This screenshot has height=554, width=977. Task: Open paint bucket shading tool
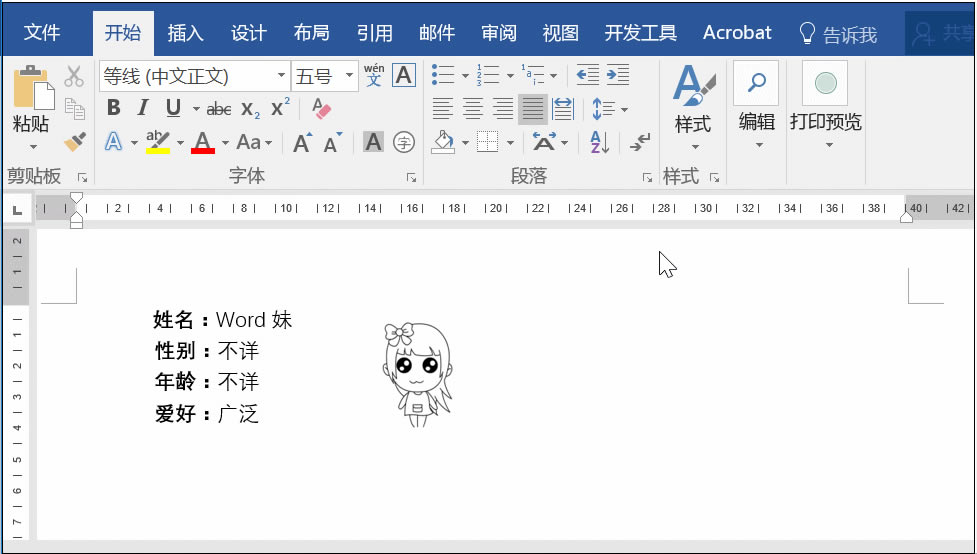tap(443, 142)
